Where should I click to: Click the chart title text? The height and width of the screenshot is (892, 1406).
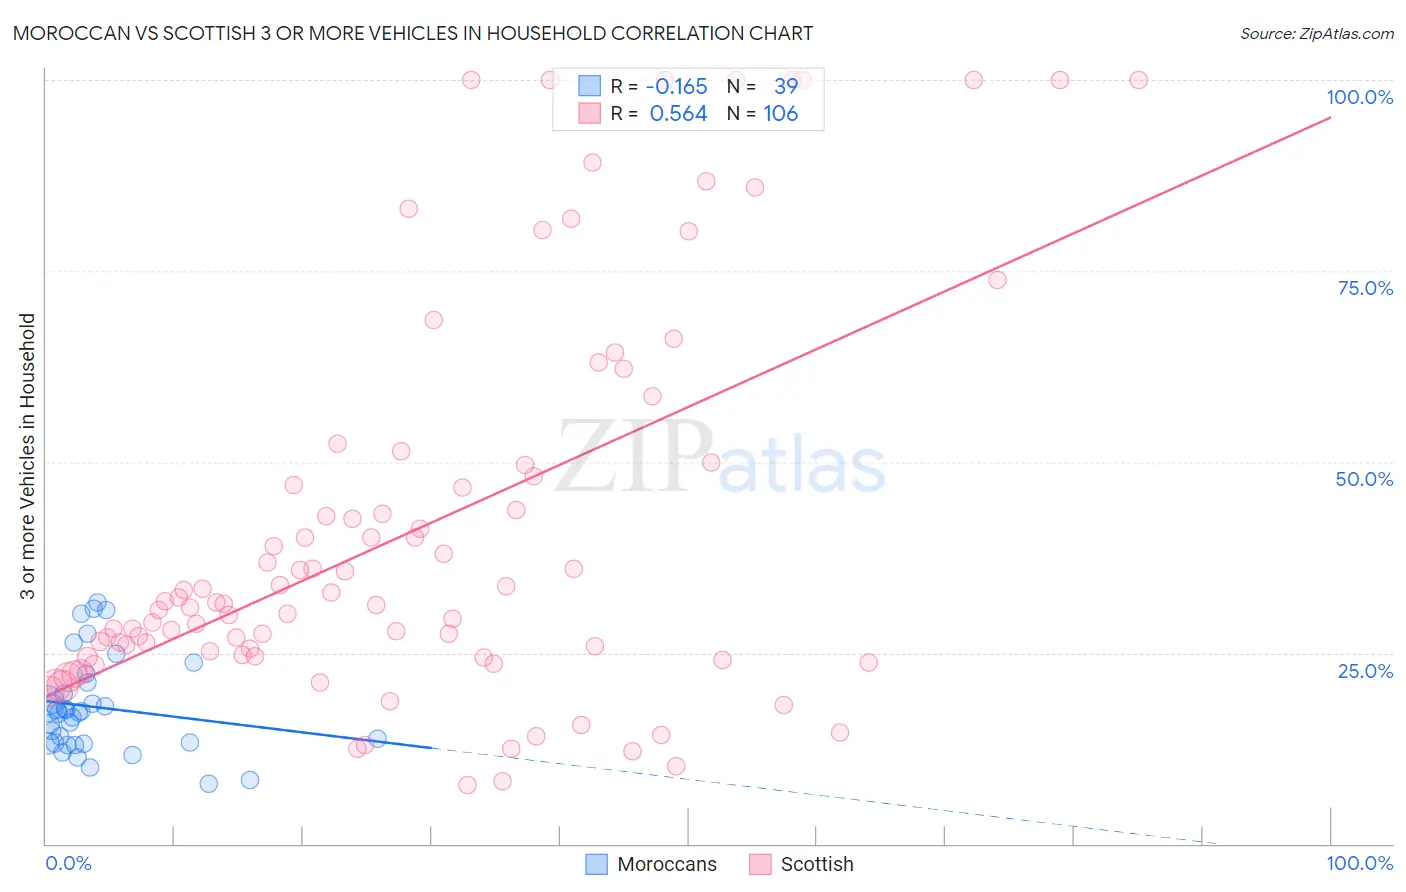[x=412, y=33]
